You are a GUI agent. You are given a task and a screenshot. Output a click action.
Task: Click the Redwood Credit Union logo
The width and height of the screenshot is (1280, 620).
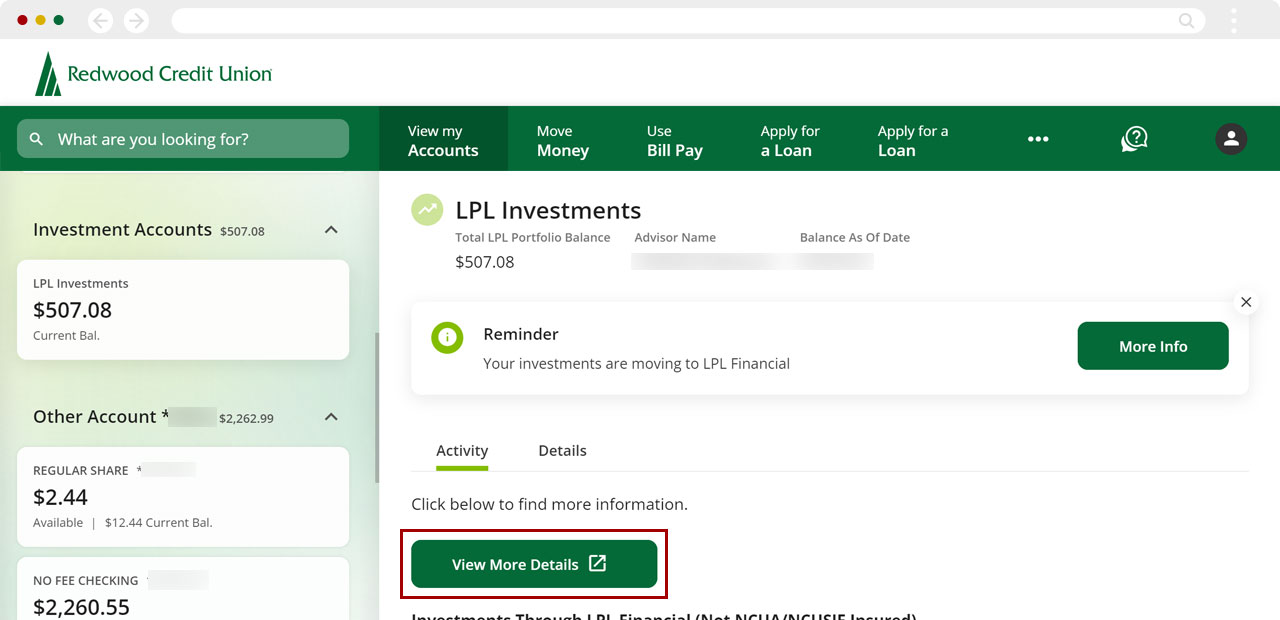pyautogui.click(x=153, y=74)
